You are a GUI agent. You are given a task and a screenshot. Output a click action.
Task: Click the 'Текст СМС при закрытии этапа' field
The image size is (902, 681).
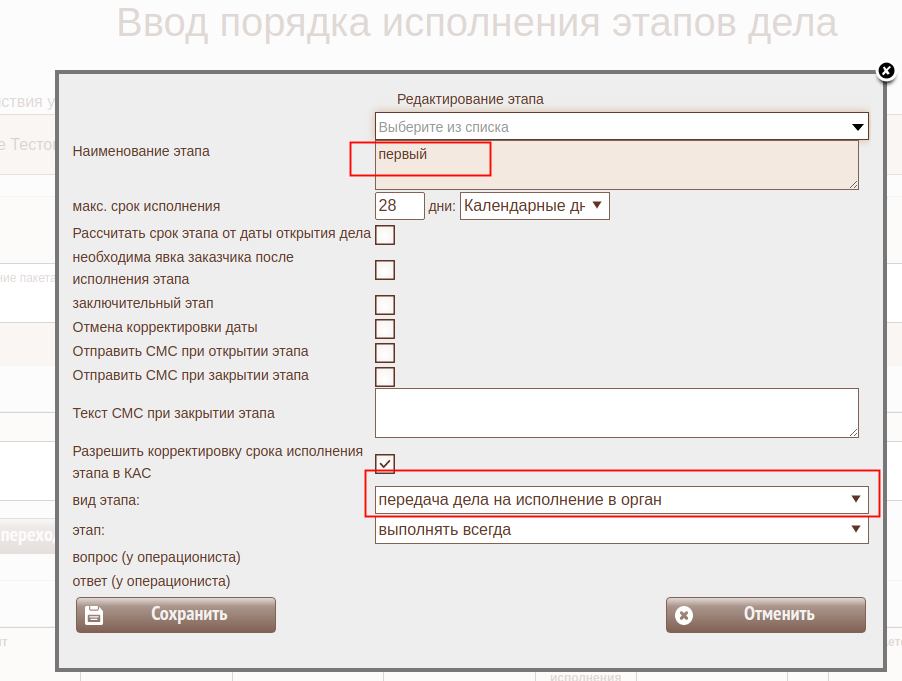[616, 413]
